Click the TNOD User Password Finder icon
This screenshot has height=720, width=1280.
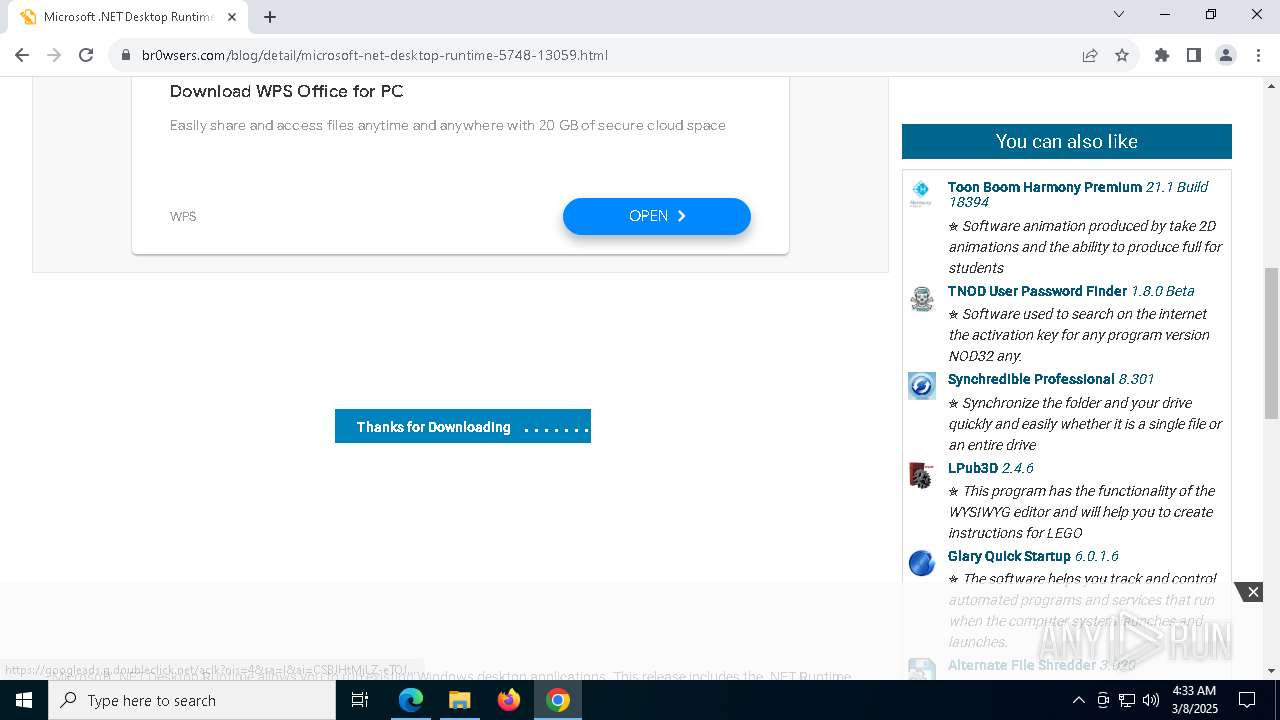(x=921, y=298)
